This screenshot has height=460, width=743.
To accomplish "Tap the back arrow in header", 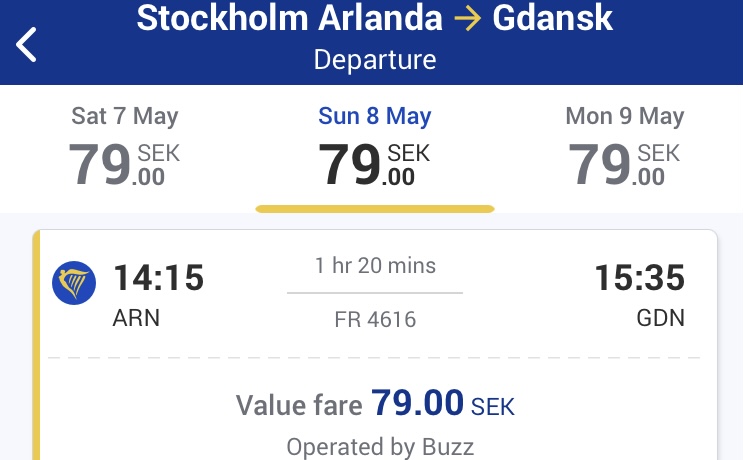I will point(26,44).
